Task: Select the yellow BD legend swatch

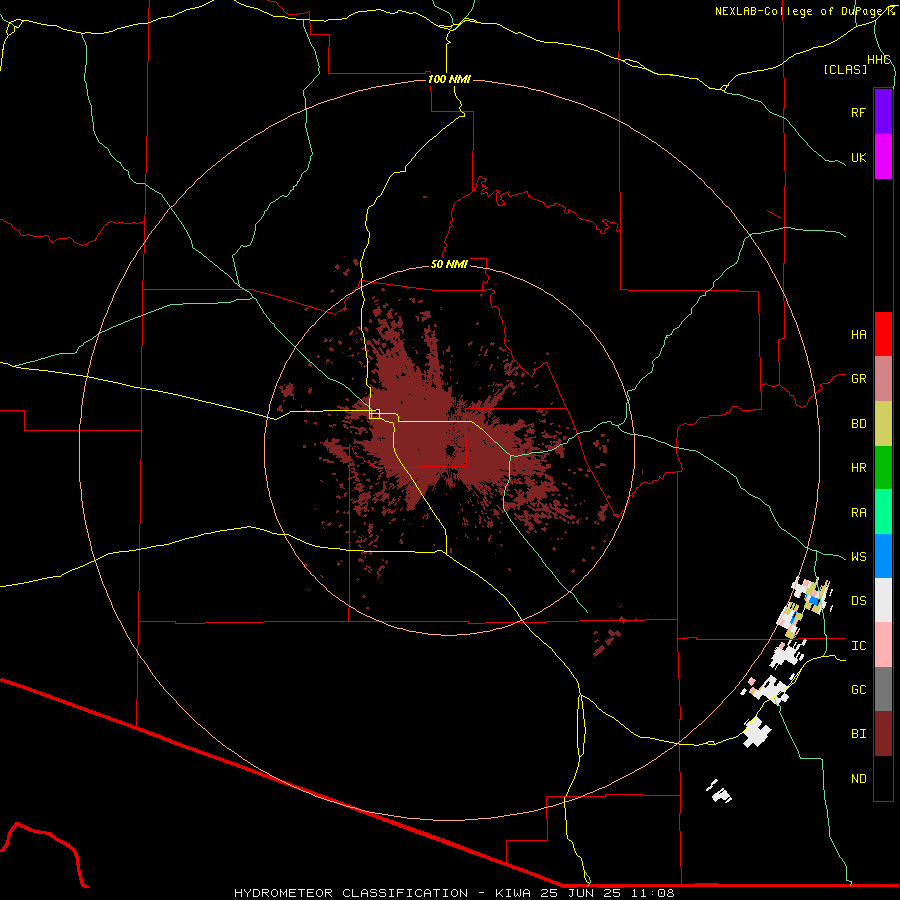Action: pyautogui.click(x=883, y=424)
